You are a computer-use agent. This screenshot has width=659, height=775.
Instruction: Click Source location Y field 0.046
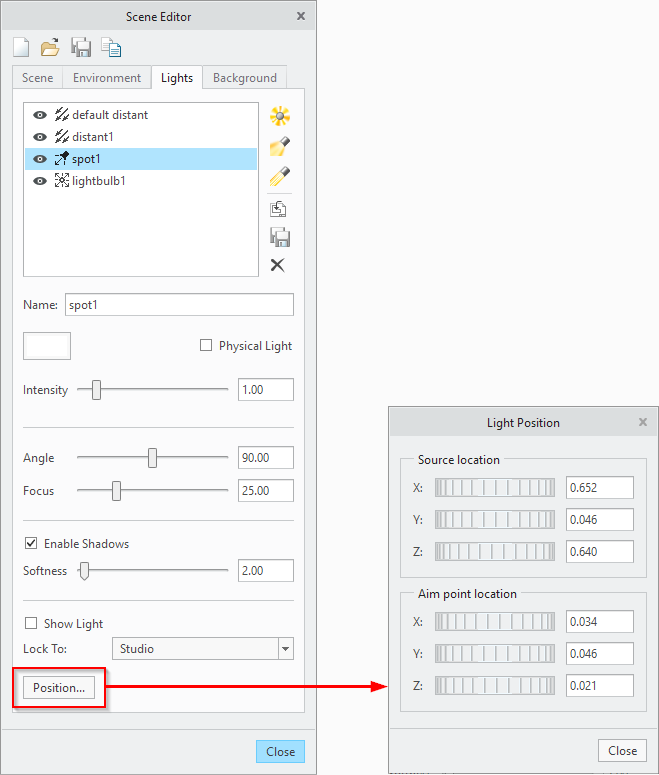(600, 519)
